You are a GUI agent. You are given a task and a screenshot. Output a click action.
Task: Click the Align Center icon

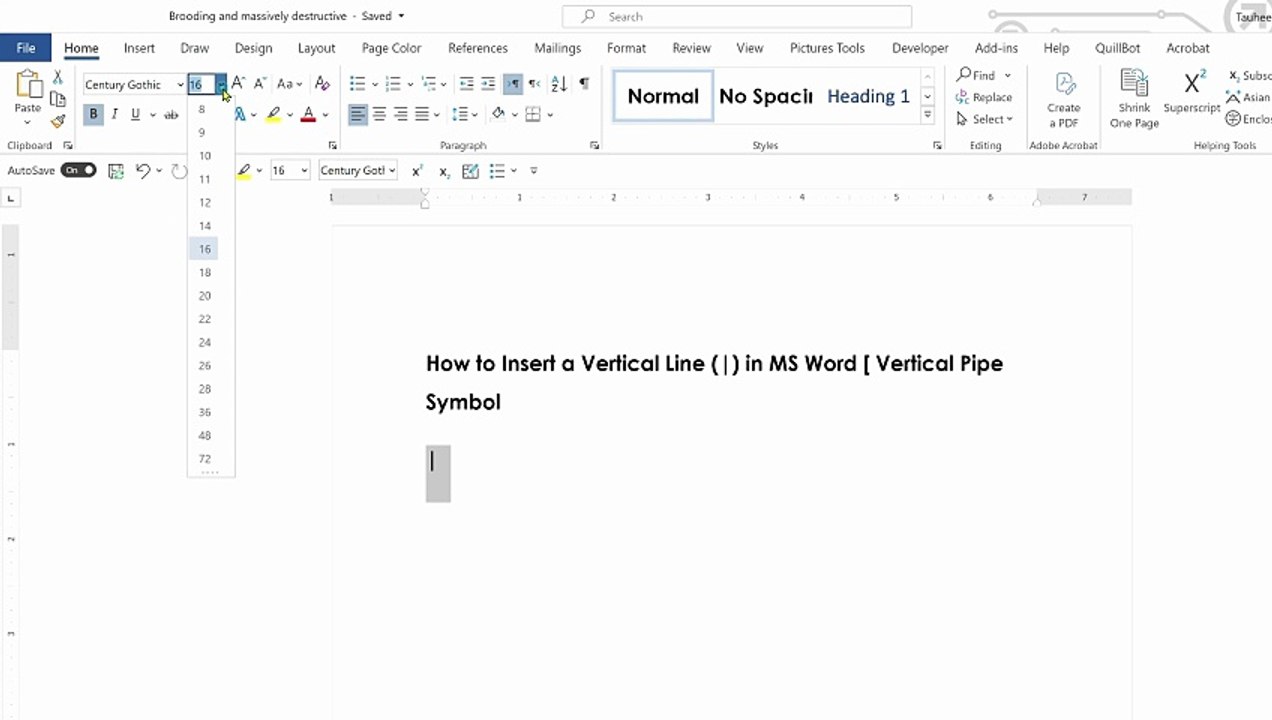click(379, 115)
